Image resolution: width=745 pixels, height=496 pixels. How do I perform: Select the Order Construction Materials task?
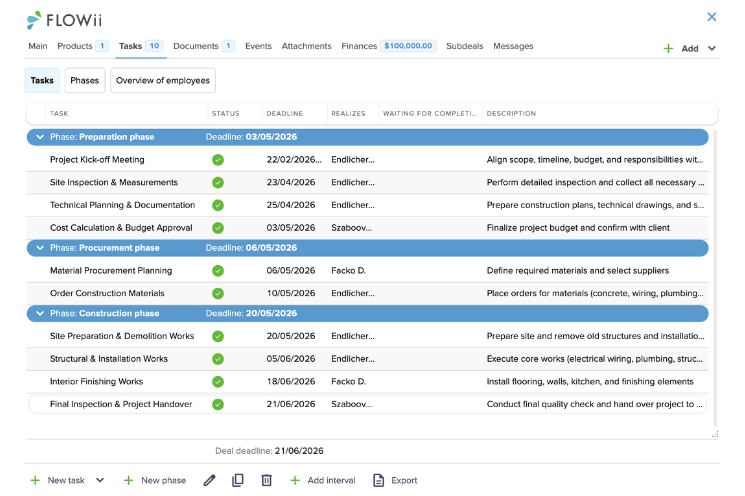pyautogui.click(x=367, y=294)
